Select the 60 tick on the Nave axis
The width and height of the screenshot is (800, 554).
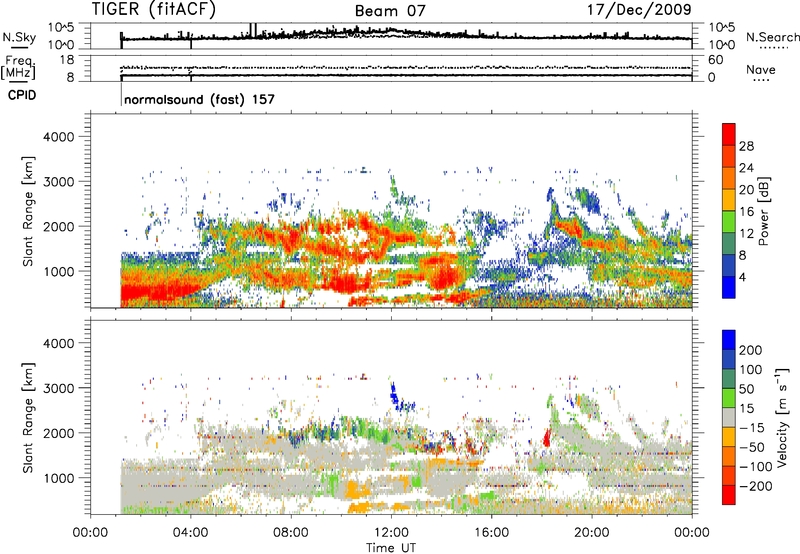[716, 60]
